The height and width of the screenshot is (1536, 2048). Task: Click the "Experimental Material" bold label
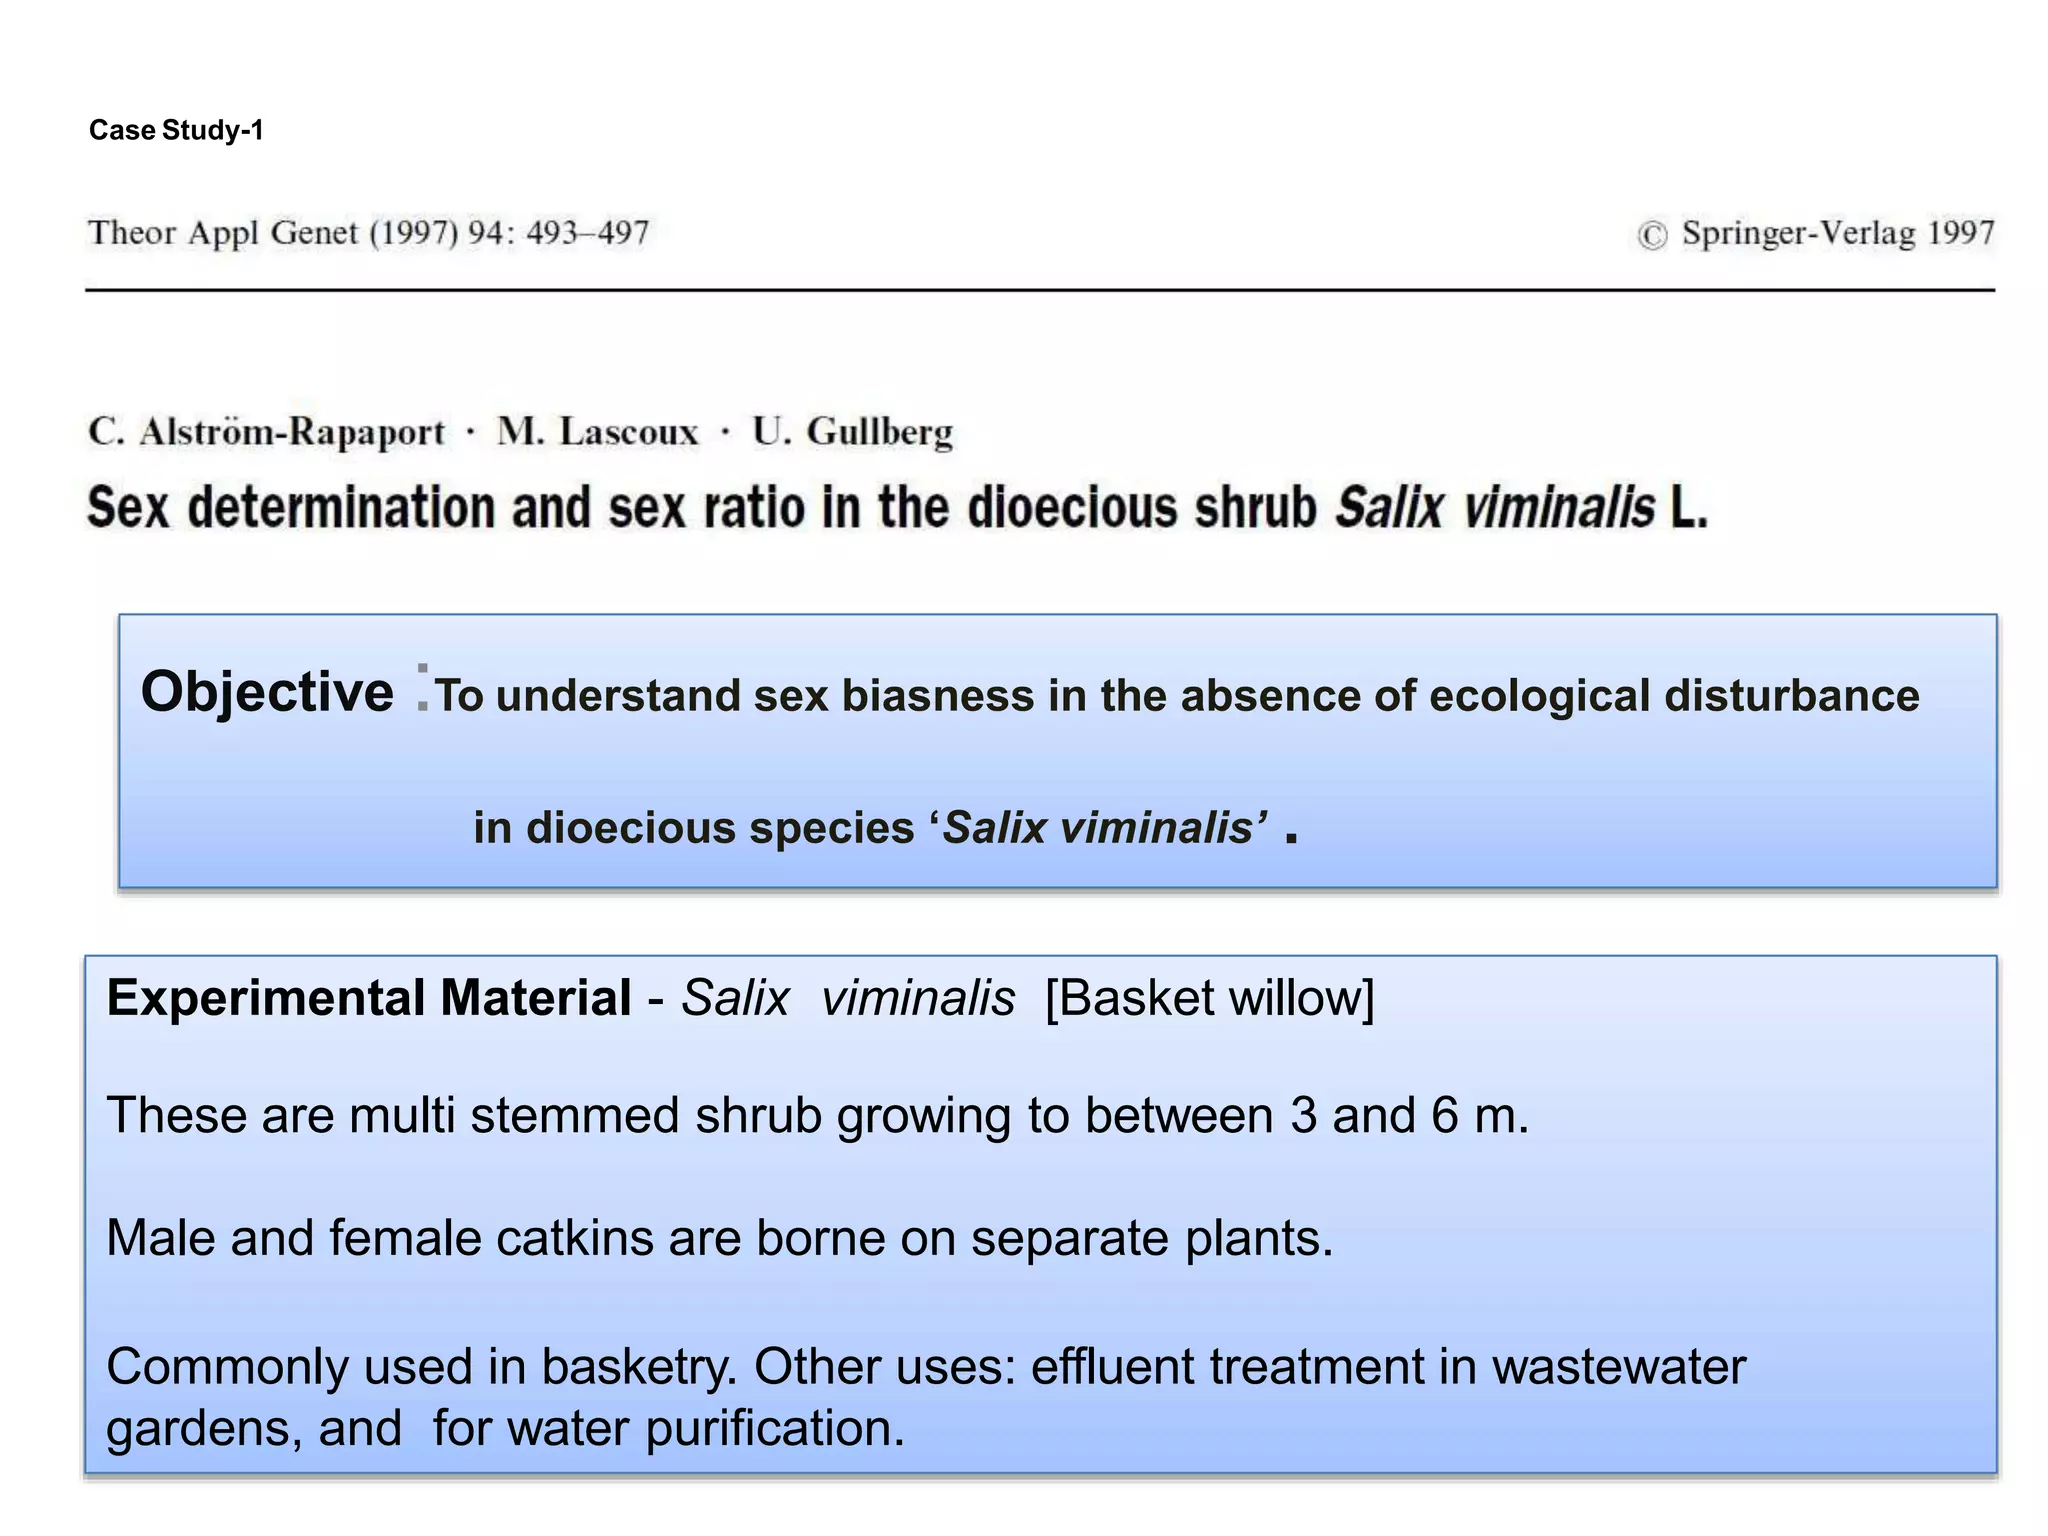point(369,998)
